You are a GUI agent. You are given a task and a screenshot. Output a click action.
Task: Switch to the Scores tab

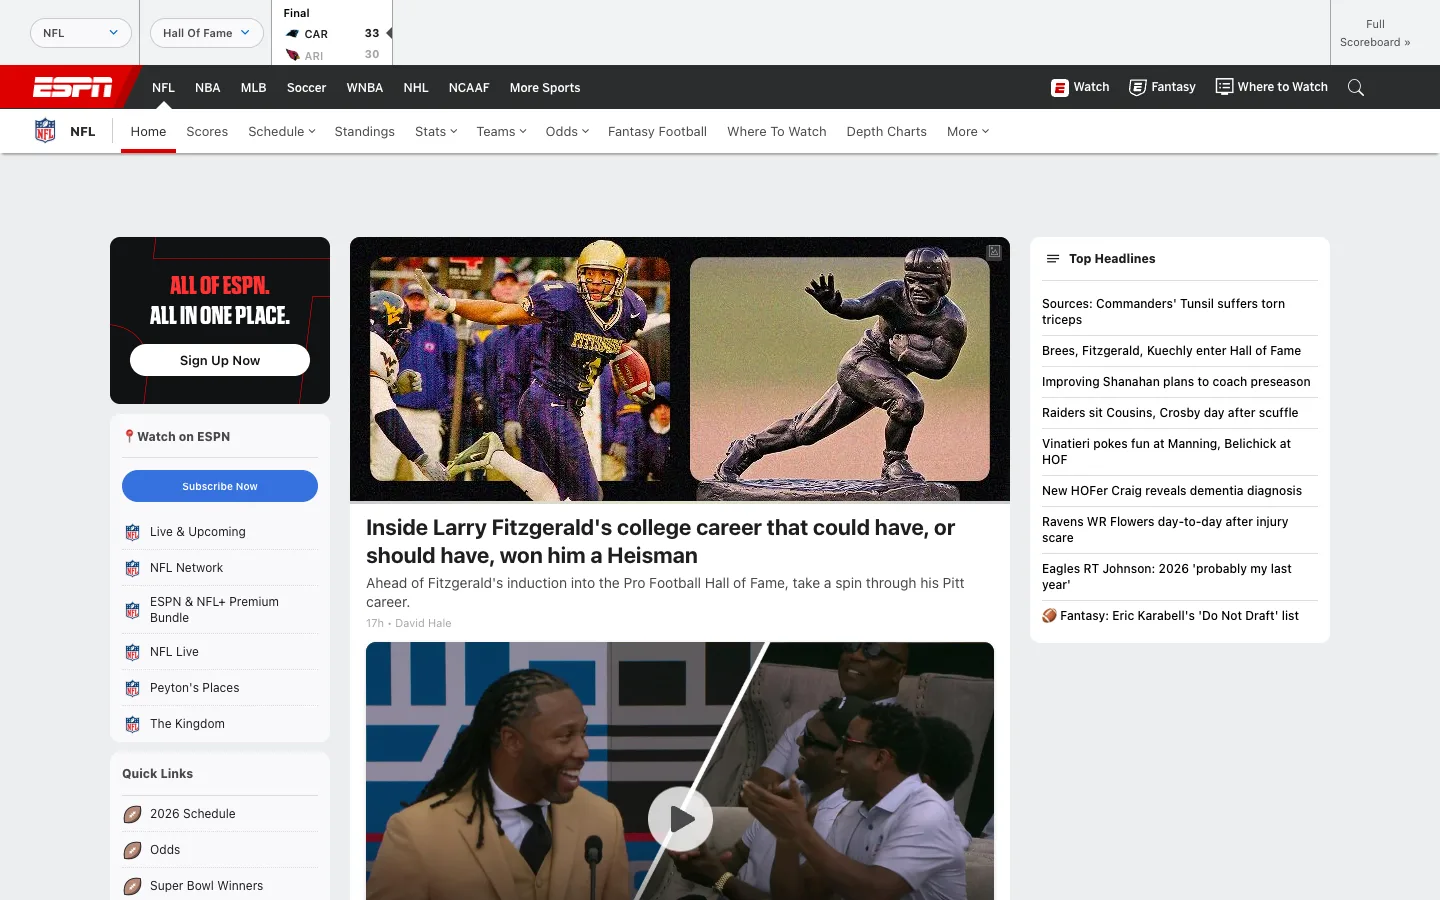tap(207, 131)
